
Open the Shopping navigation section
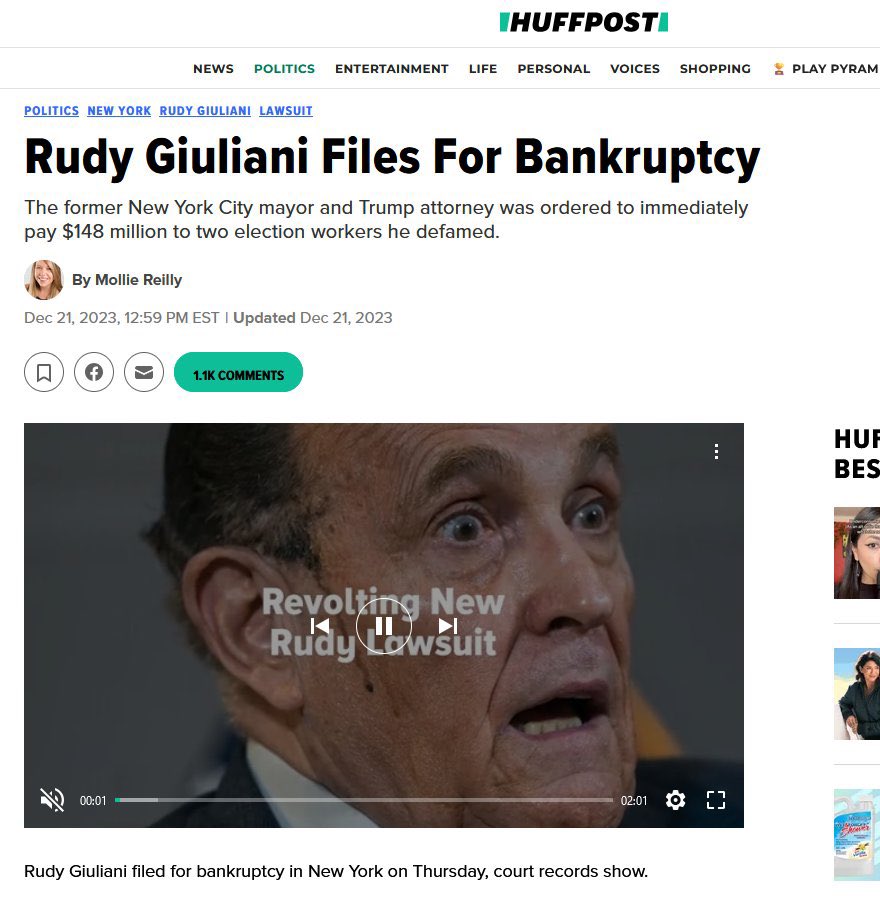(x=715, y=69)
